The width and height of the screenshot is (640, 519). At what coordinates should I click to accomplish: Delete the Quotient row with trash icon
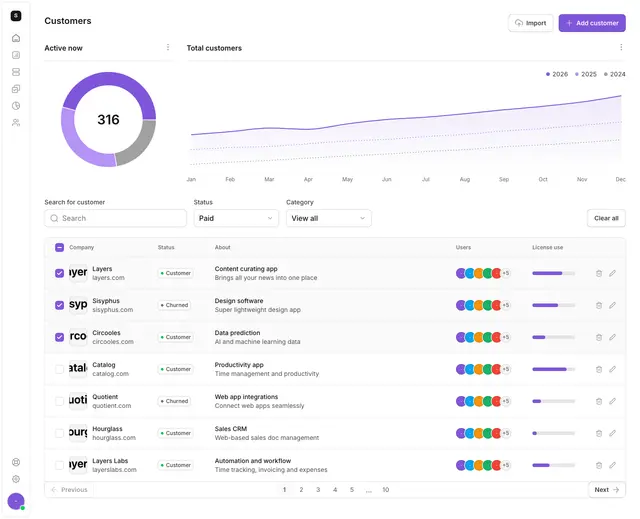tap(599, 401)
